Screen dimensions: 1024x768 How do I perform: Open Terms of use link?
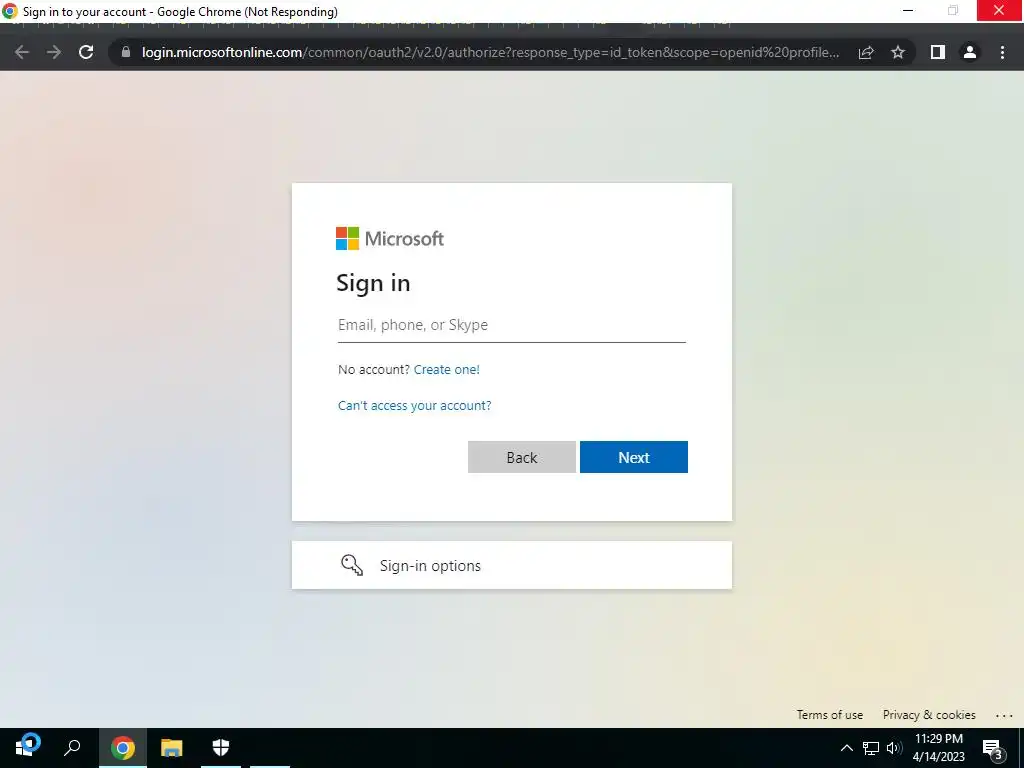(829, 714)
